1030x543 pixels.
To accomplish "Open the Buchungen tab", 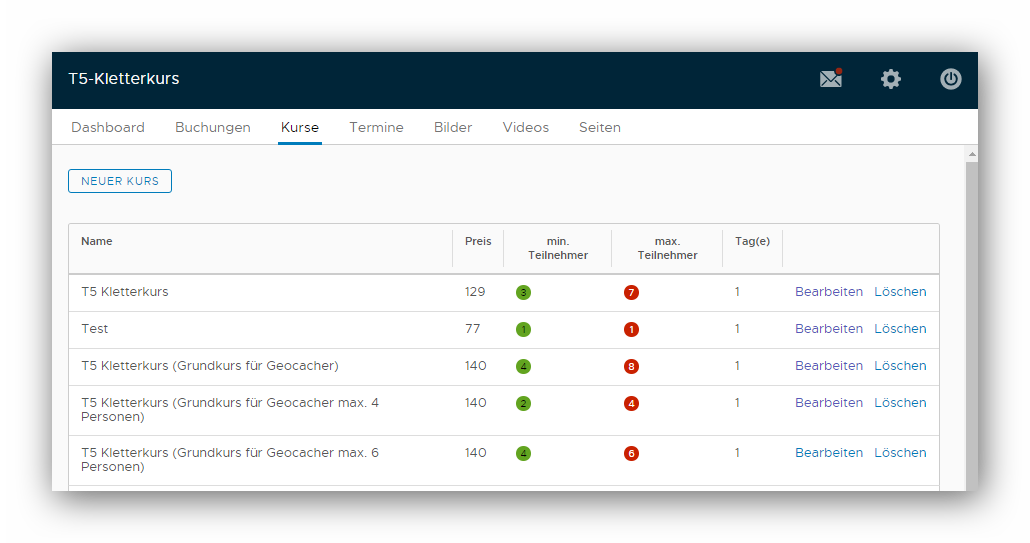I will (213, 127).
